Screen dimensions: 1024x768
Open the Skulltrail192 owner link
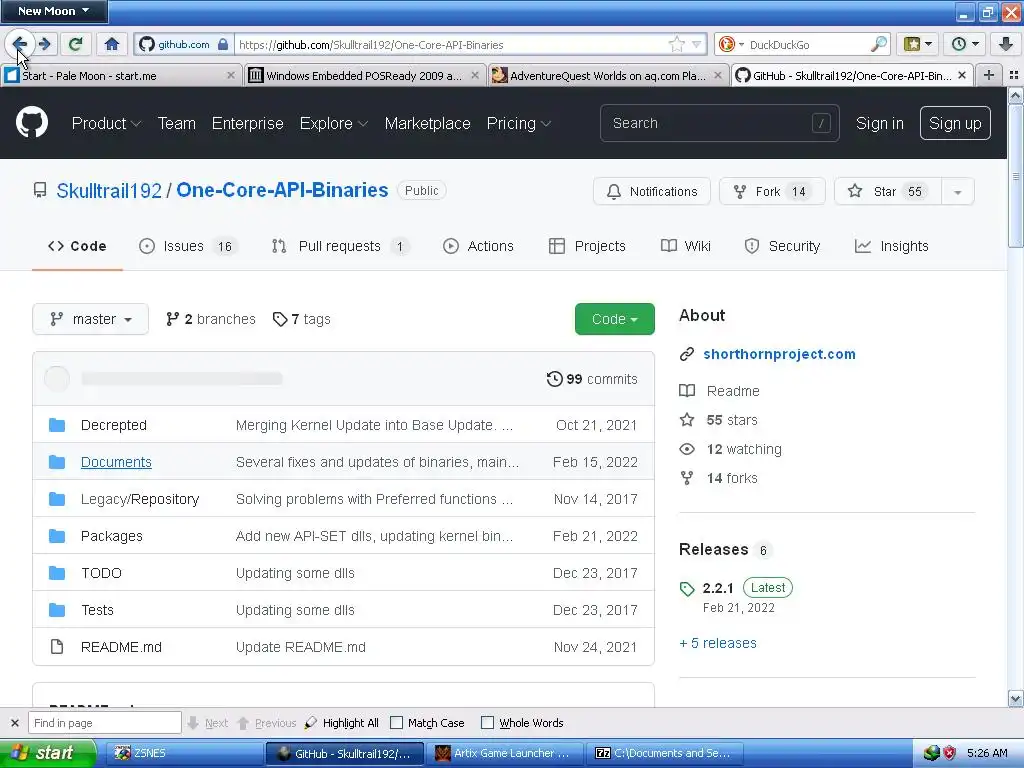(x=109, y=191)
